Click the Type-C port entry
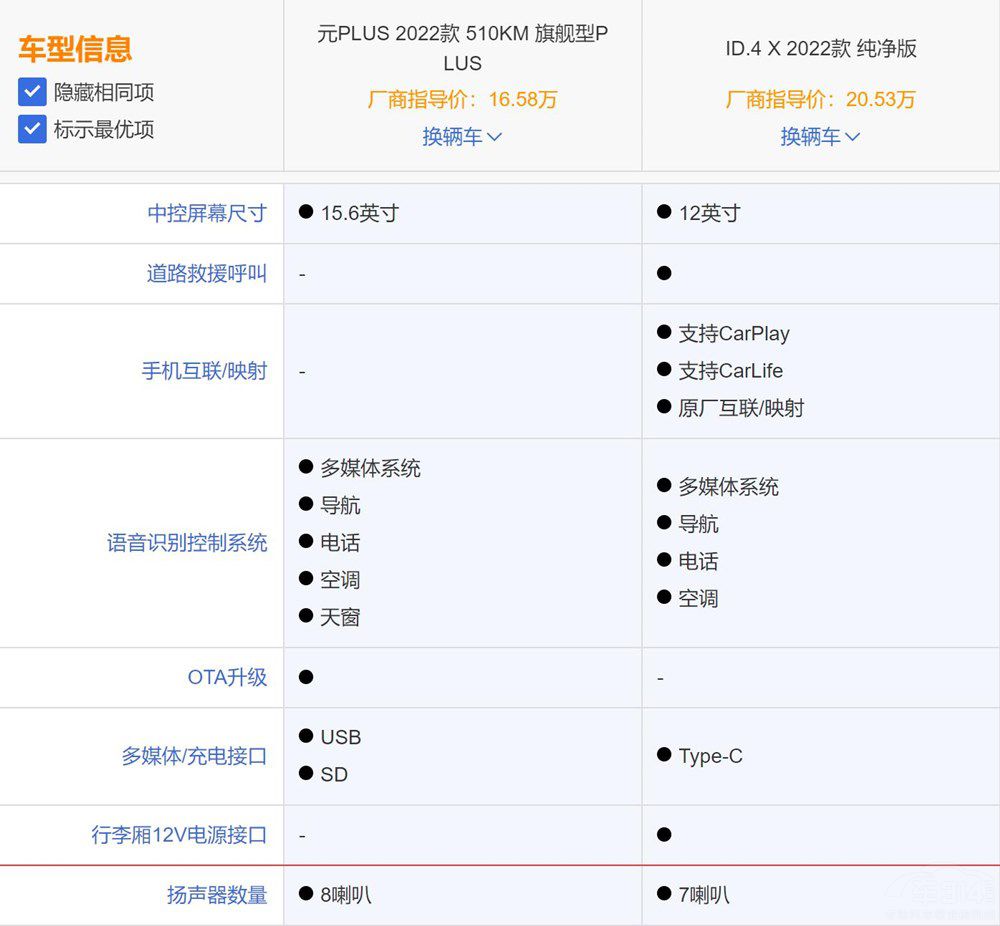1000x926 pixels. (710, 756)
